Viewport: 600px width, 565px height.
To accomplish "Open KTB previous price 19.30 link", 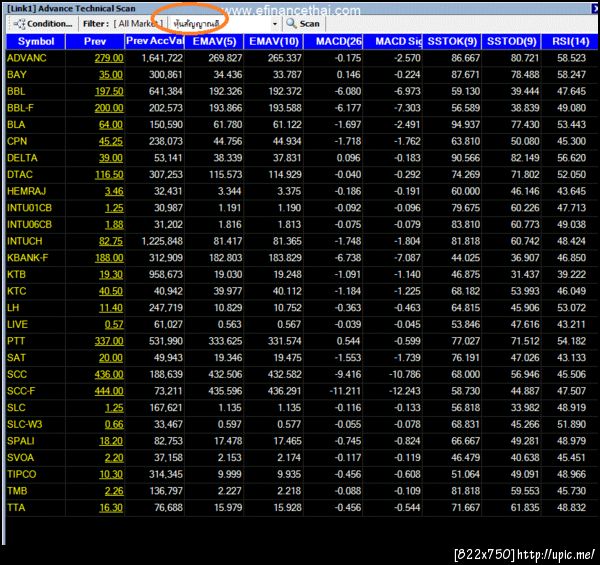I will pos(111,275).
